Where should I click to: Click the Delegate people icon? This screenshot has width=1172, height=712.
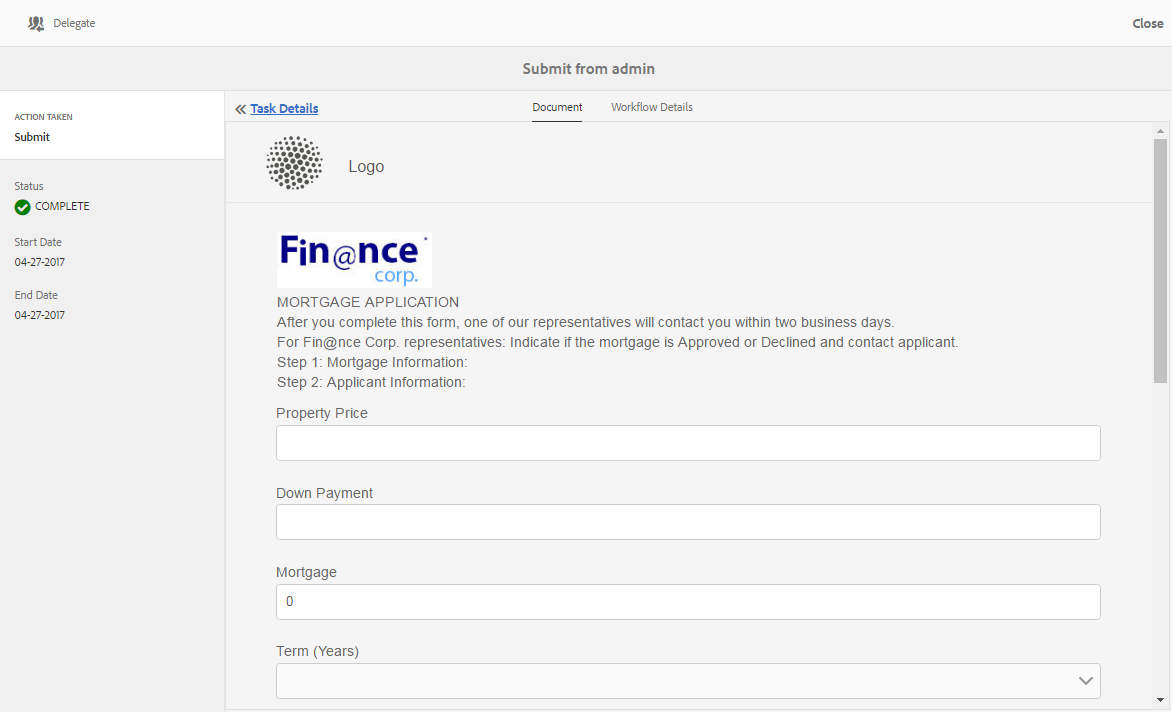[36, 24]
